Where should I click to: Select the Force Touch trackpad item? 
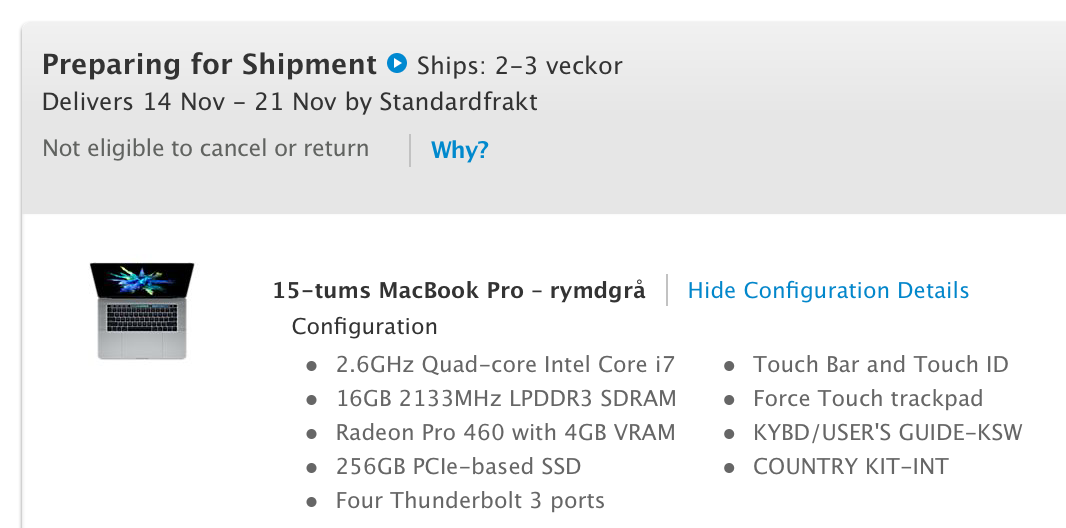tap(867, 398)
